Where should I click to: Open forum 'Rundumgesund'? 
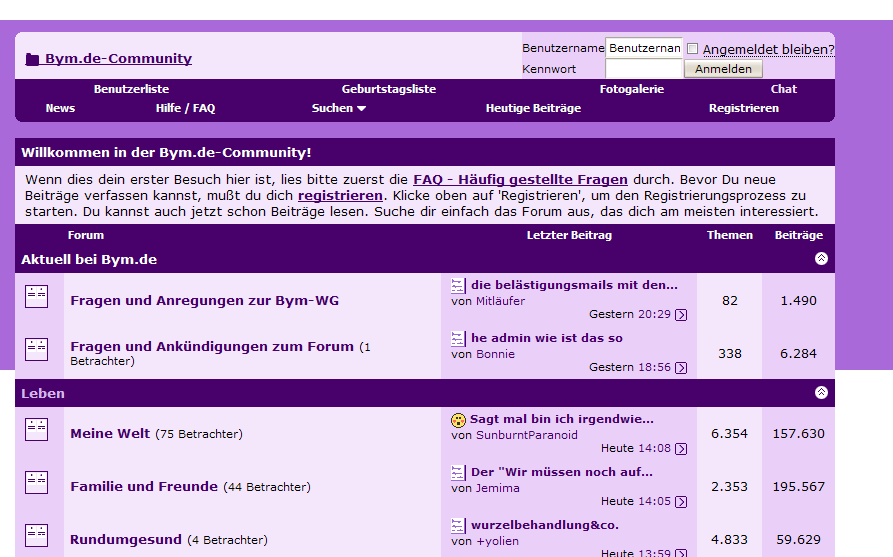[x=126, y=540]
